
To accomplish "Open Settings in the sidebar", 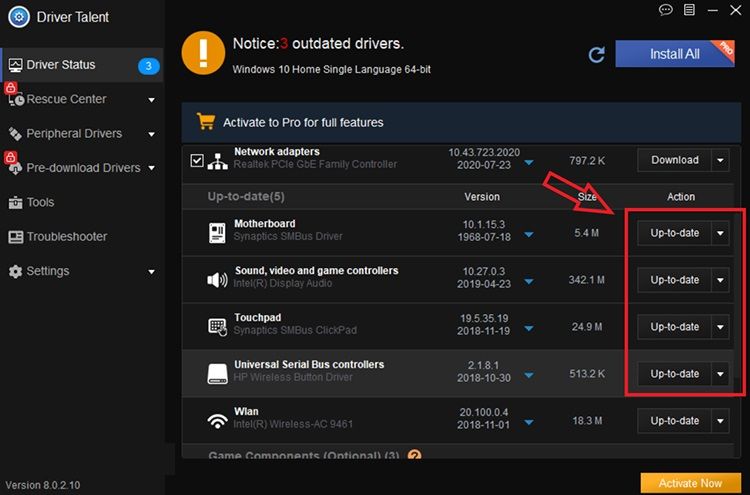I will point(82,271).
